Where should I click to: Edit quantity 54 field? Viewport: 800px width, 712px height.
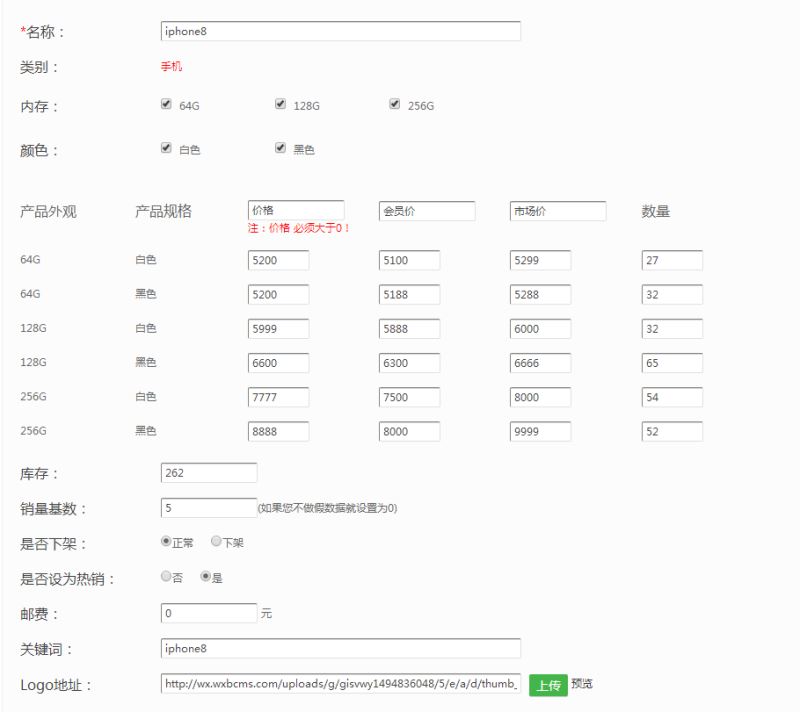[672, 397]
